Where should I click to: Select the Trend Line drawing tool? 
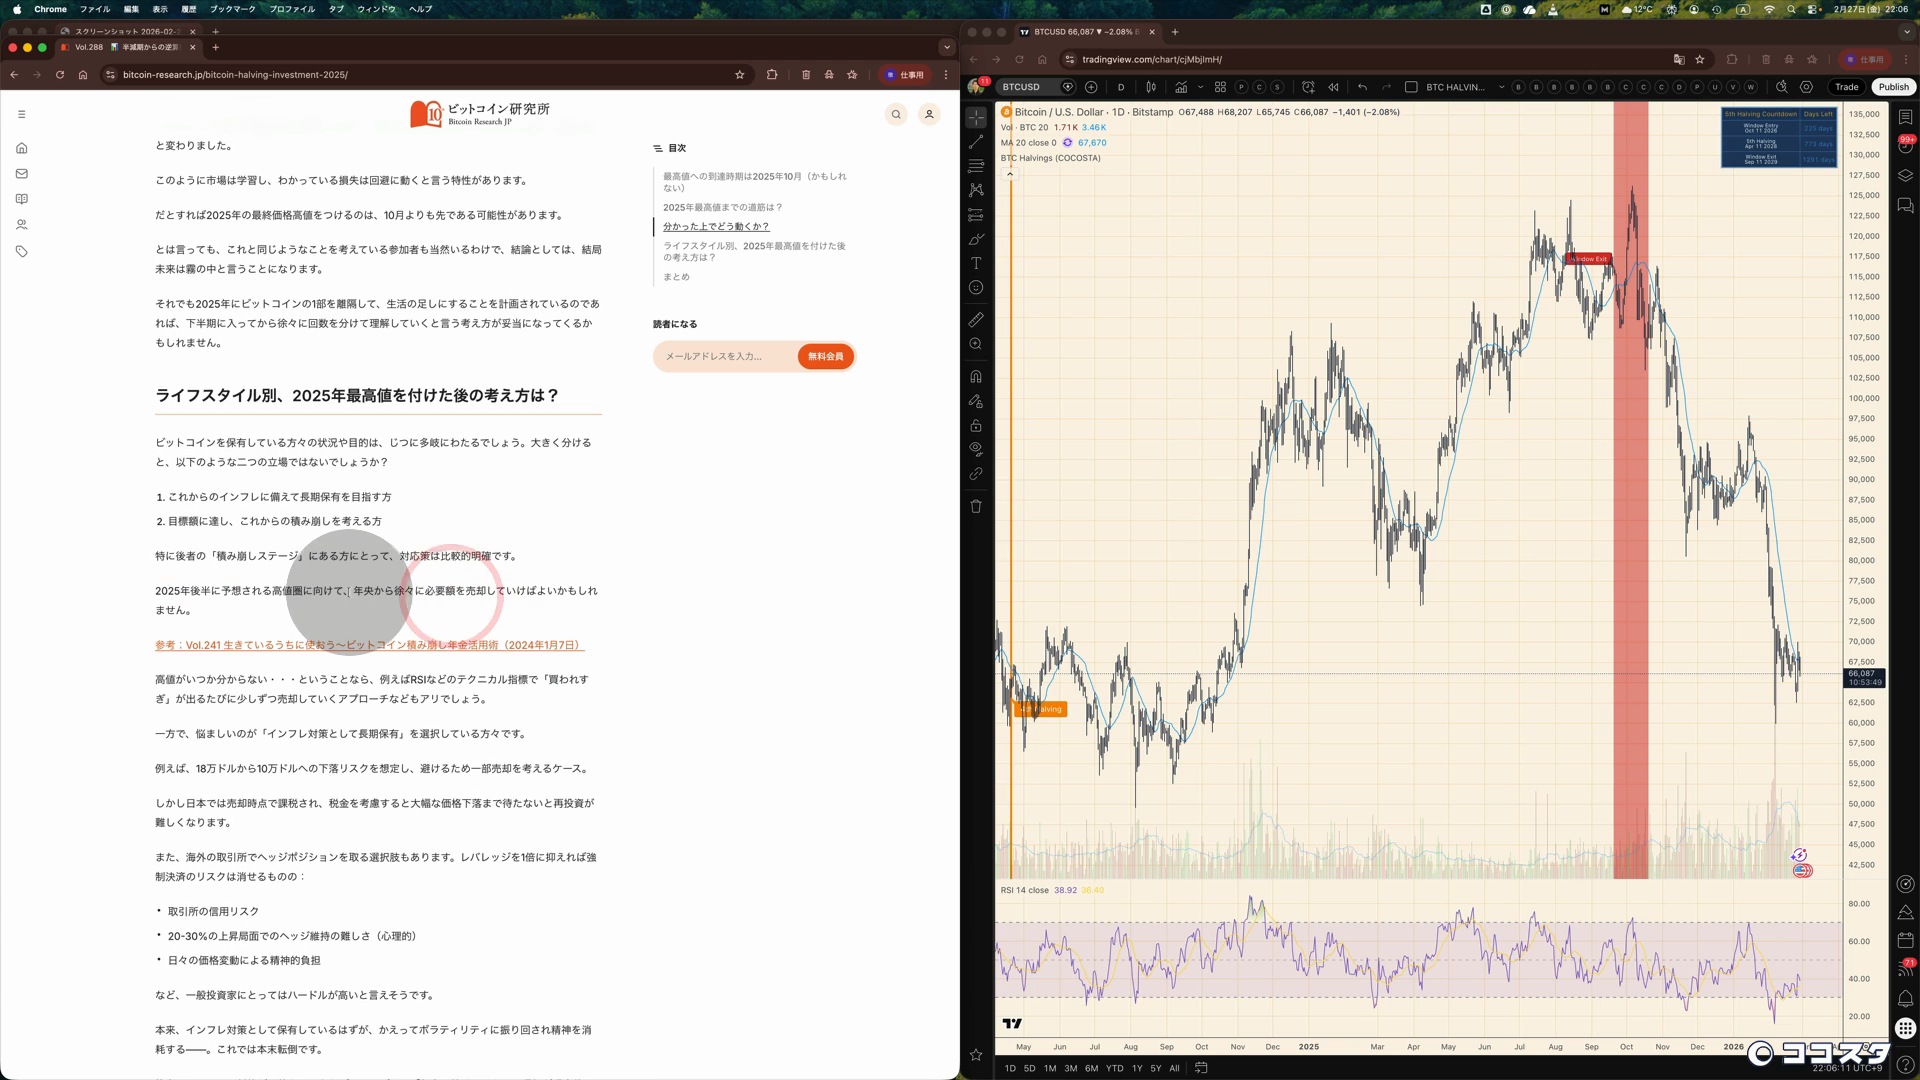pos(976,142)
